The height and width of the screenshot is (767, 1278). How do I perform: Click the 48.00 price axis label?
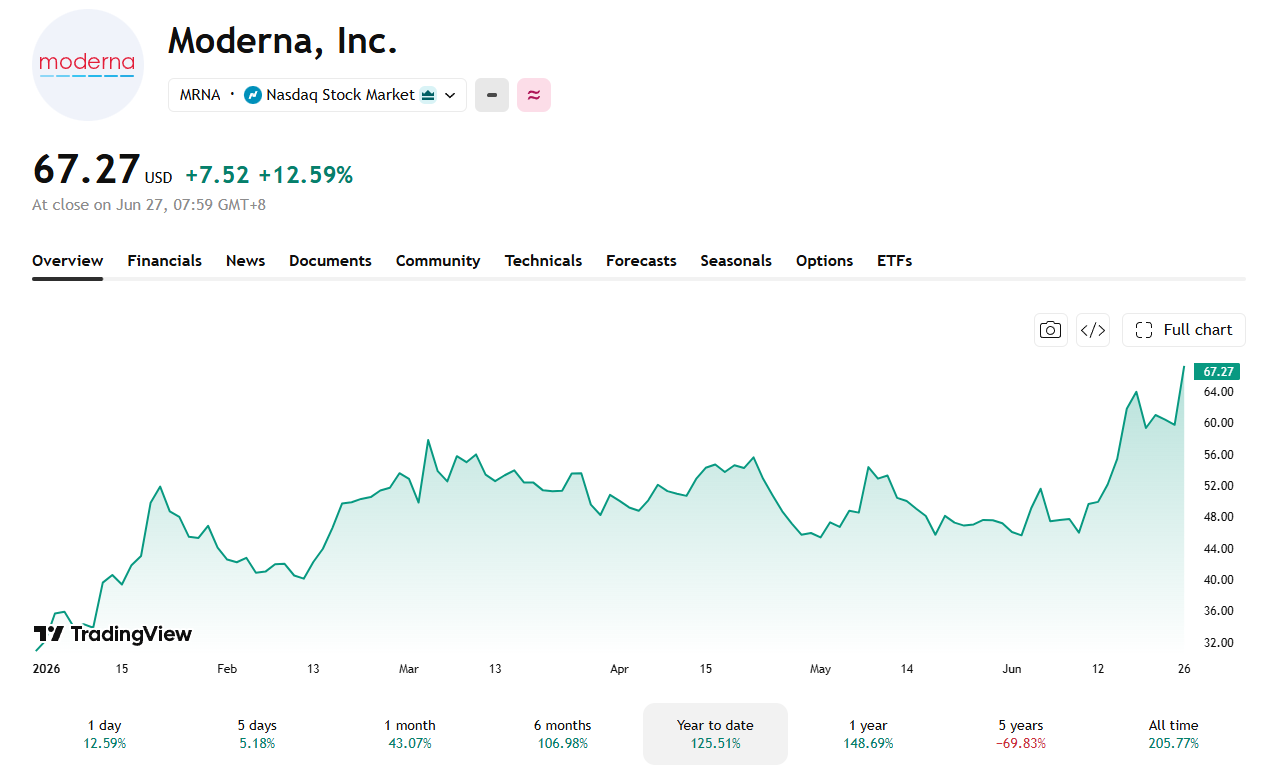(1218, 517)
